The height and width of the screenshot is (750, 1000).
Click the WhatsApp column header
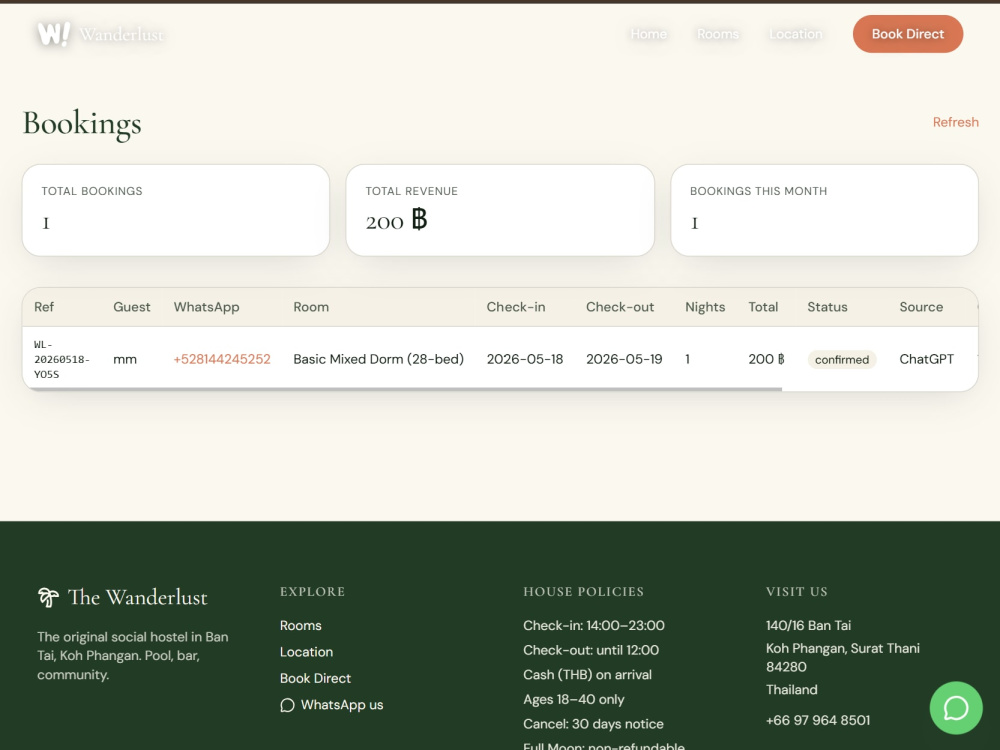coord(207,307)
